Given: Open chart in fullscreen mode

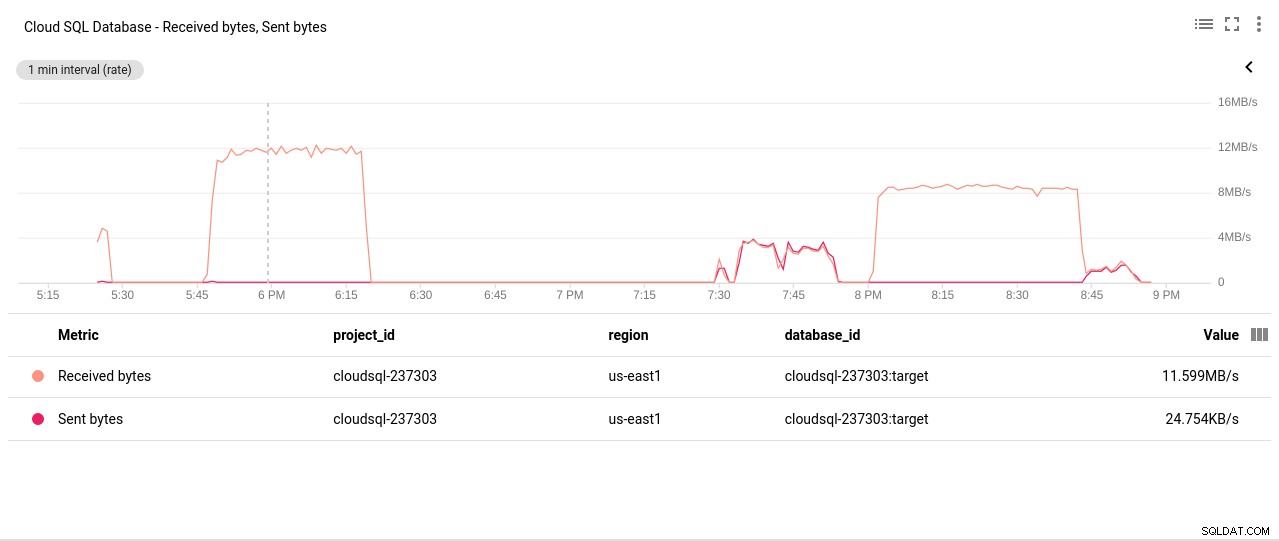Looking at the screenshot, I should (x=1232, y=24).
